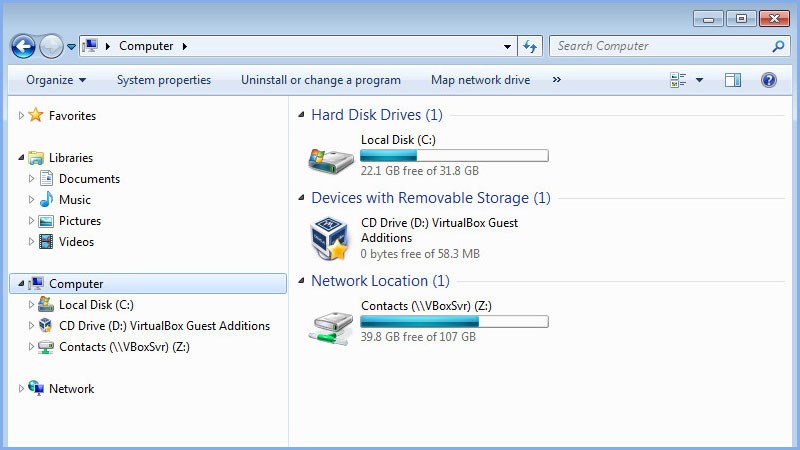Select Contacts (Z:) in navigation pane
Screen dimensions: 800x450
124,346
